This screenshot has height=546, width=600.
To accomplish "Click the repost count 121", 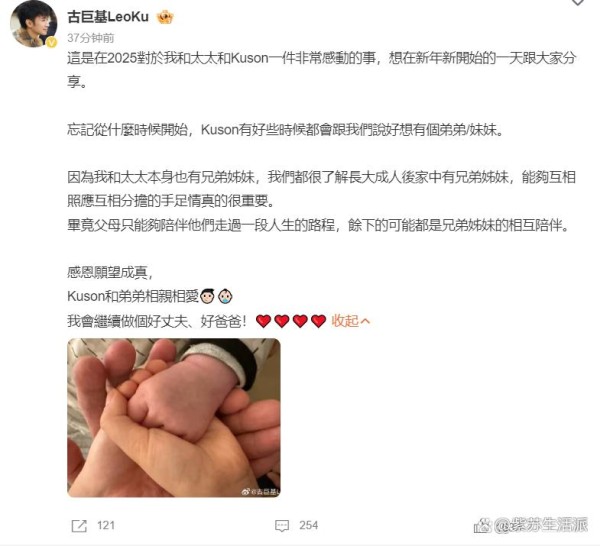I will [x=106, y=525].
